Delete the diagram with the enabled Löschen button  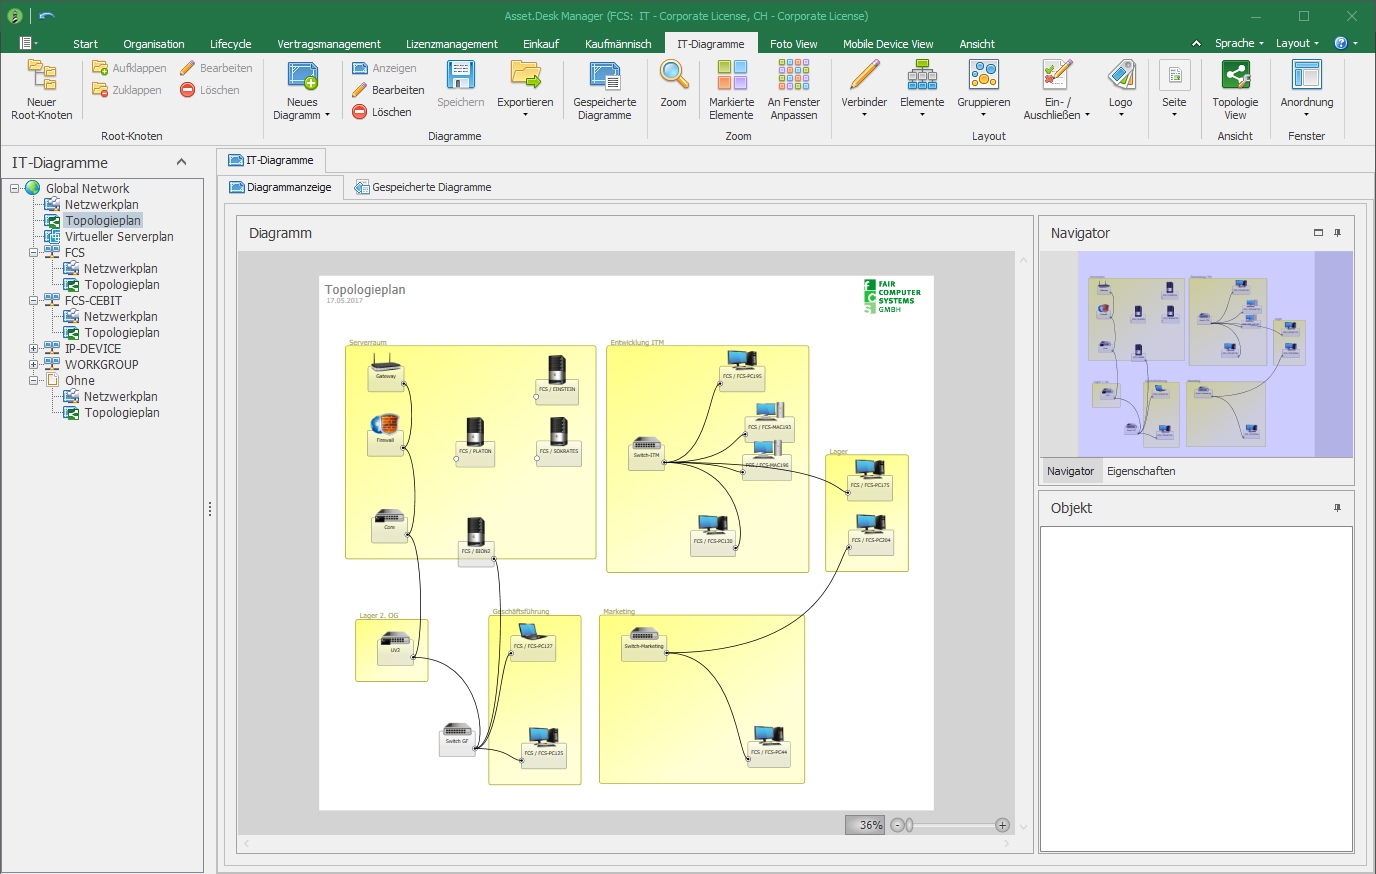(382, 112)
